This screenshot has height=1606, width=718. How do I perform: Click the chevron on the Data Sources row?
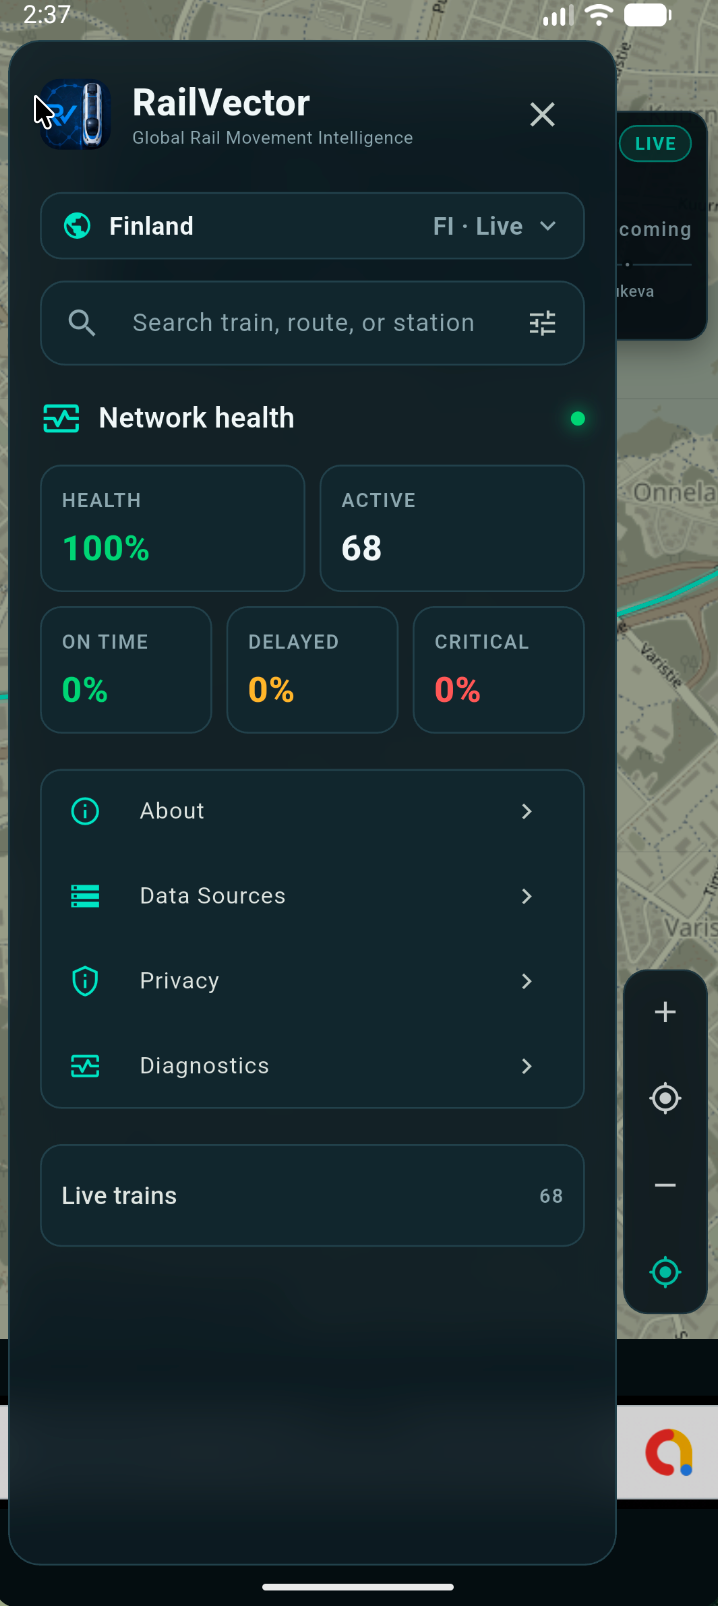click(x=527, y=896)
